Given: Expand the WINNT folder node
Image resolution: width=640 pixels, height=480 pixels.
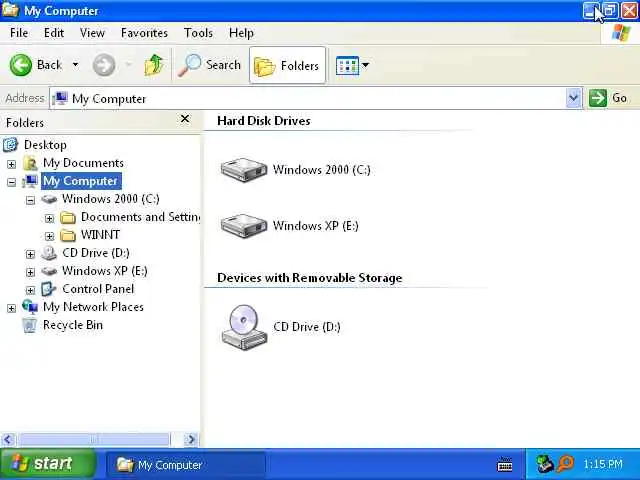Looking at the screenshot, I should tap(49, 236).
